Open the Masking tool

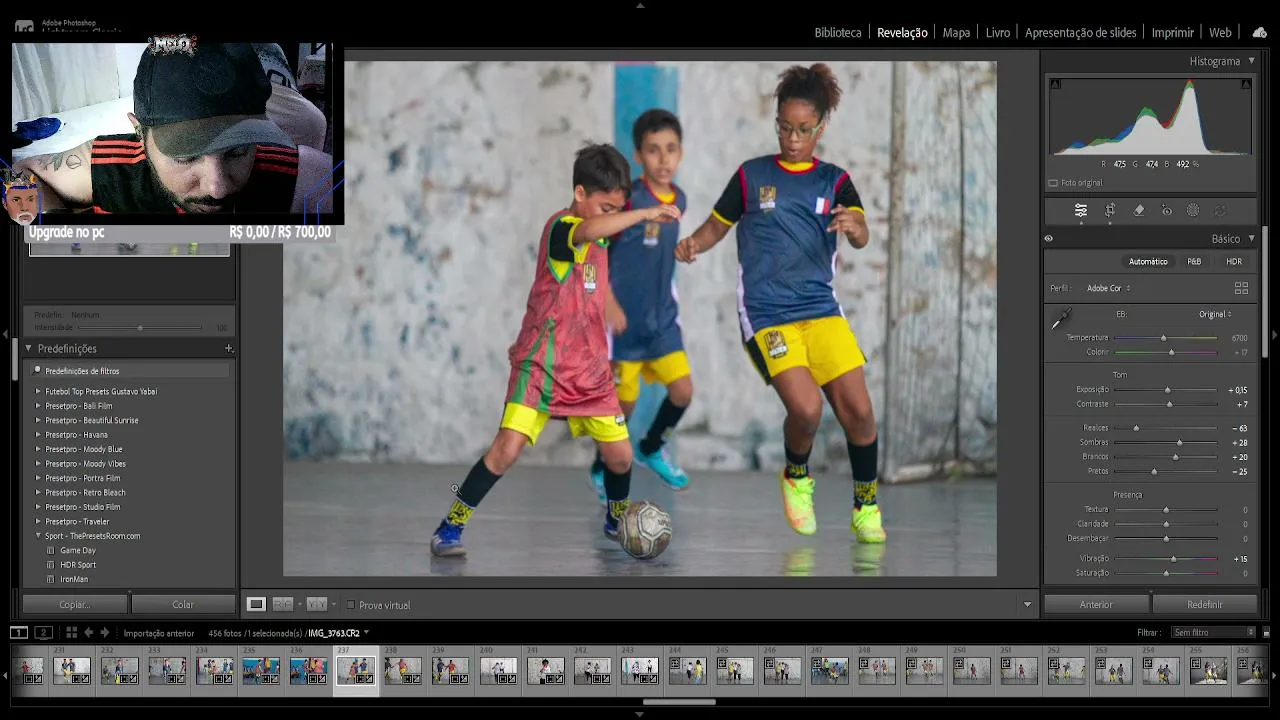(x=1193, y=210)
